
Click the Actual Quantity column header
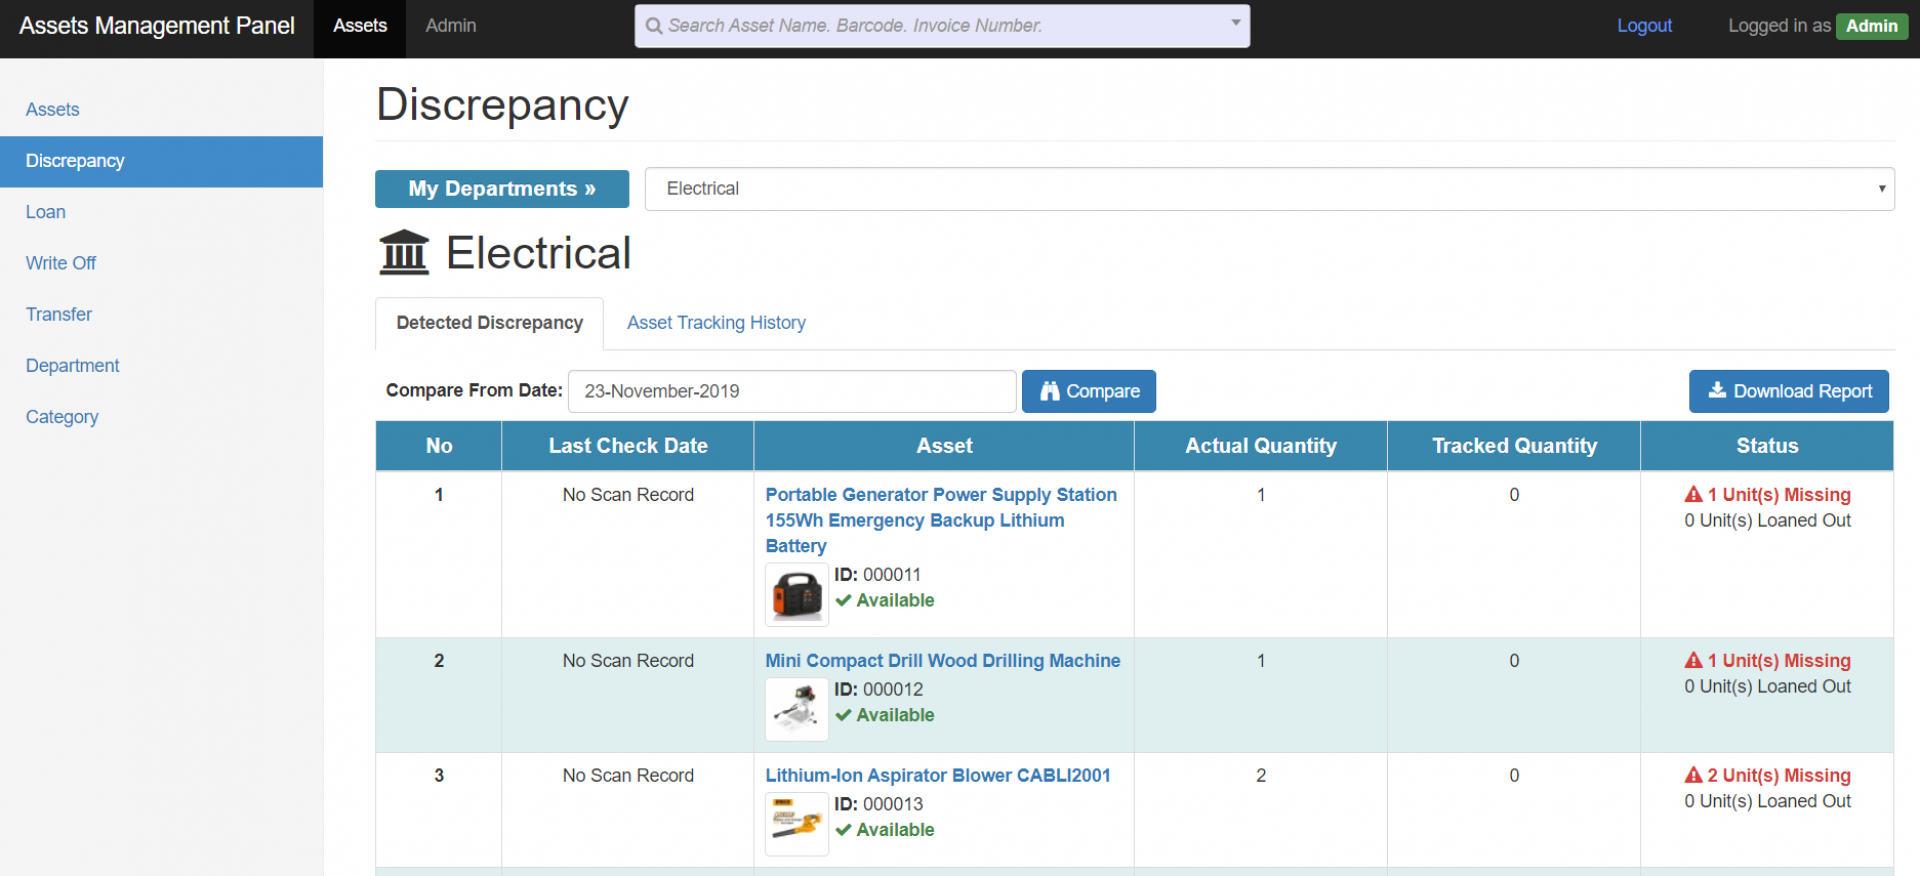[1261, 446]
